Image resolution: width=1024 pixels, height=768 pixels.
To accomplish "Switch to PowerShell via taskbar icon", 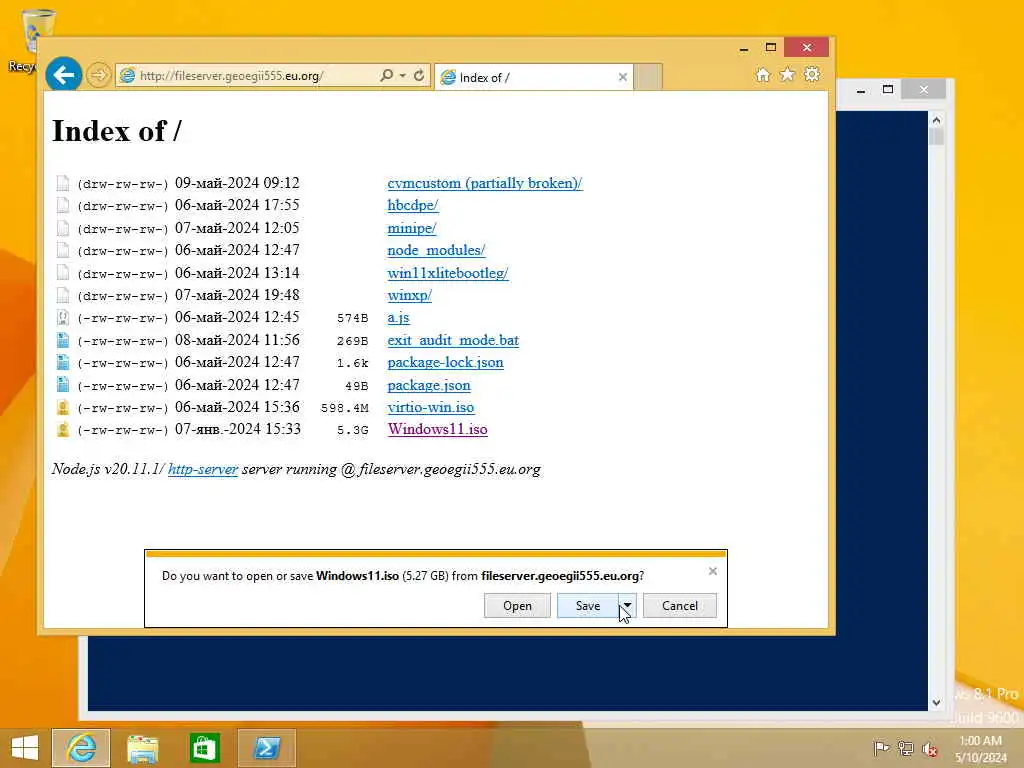I will click(266, 748).
